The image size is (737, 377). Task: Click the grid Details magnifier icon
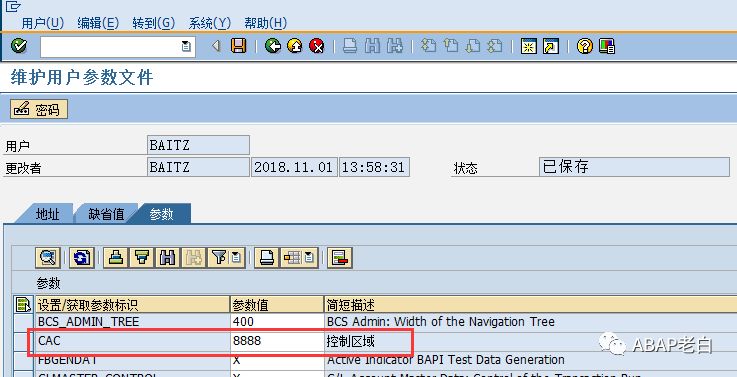tap(47, 258)
